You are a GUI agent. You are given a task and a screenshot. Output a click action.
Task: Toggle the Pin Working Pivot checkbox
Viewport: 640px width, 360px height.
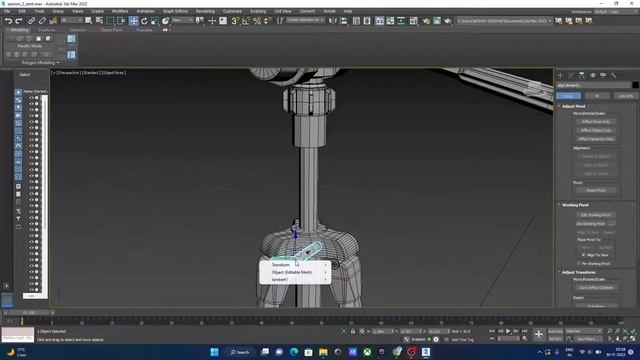pyautogui.click(x=579, y=264)
